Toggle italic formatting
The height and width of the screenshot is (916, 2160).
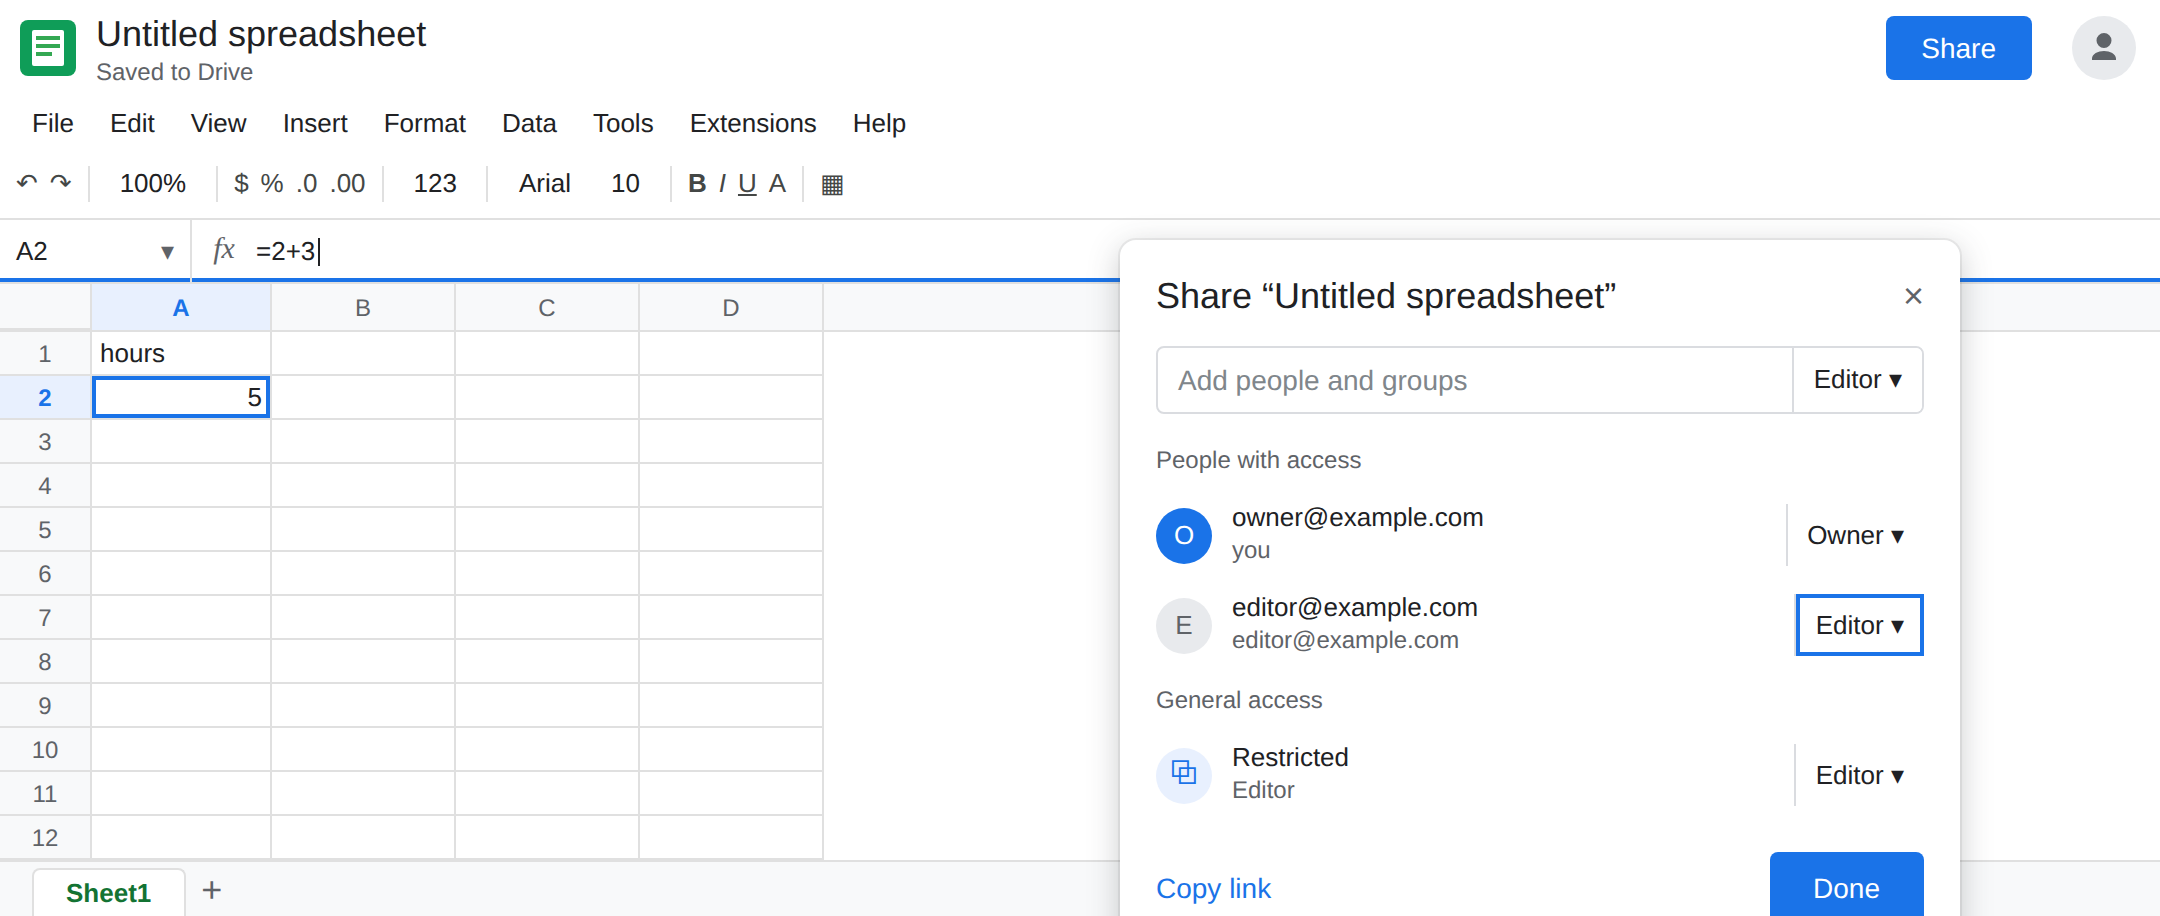(722, 183)
